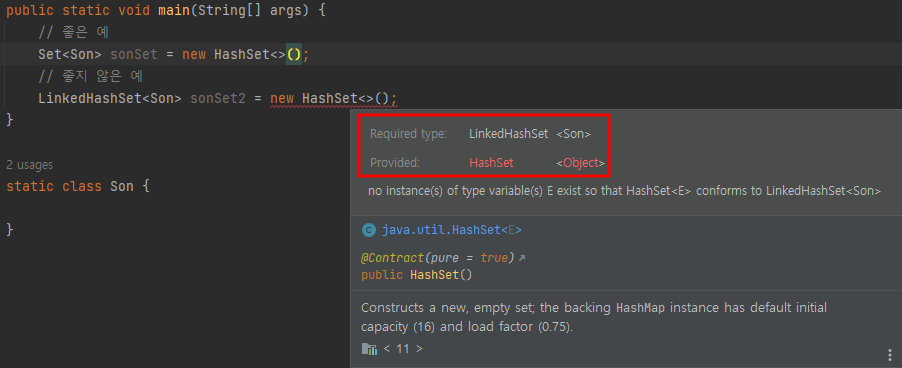Click the '// 좋은 예' comment

(x=73, y=33)
